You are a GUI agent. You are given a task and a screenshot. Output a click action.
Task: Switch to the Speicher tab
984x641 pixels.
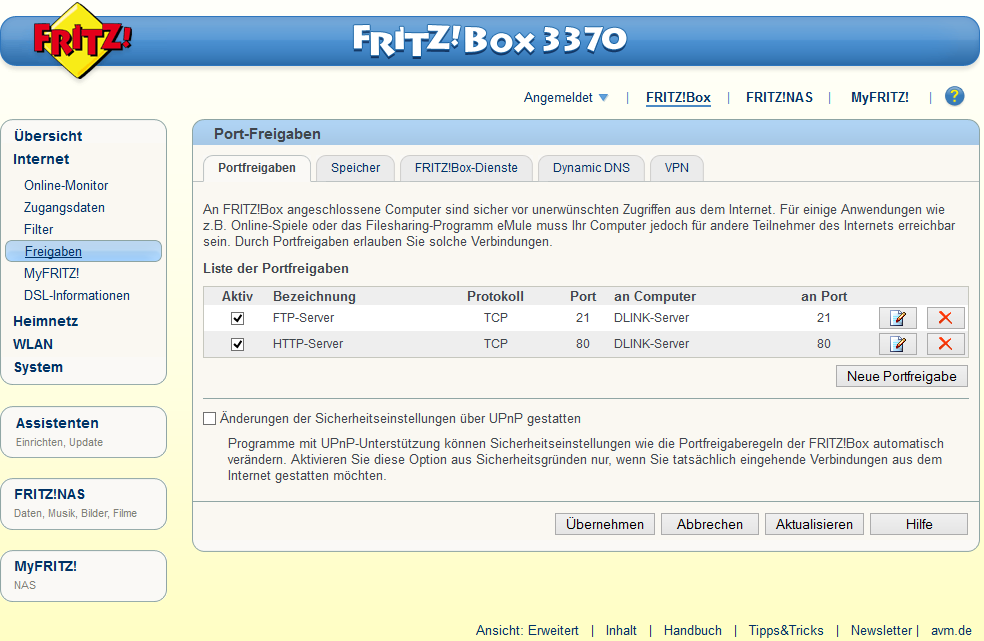pos(355,168)
